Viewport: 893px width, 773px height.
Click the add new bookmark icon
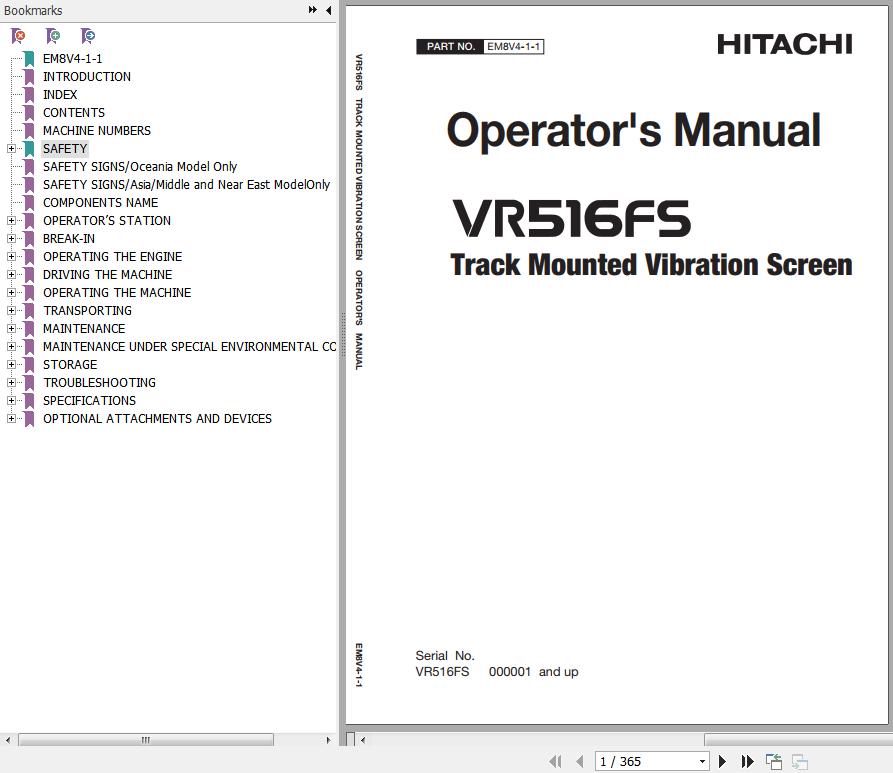pyautogui.click(x=53, y=36)
